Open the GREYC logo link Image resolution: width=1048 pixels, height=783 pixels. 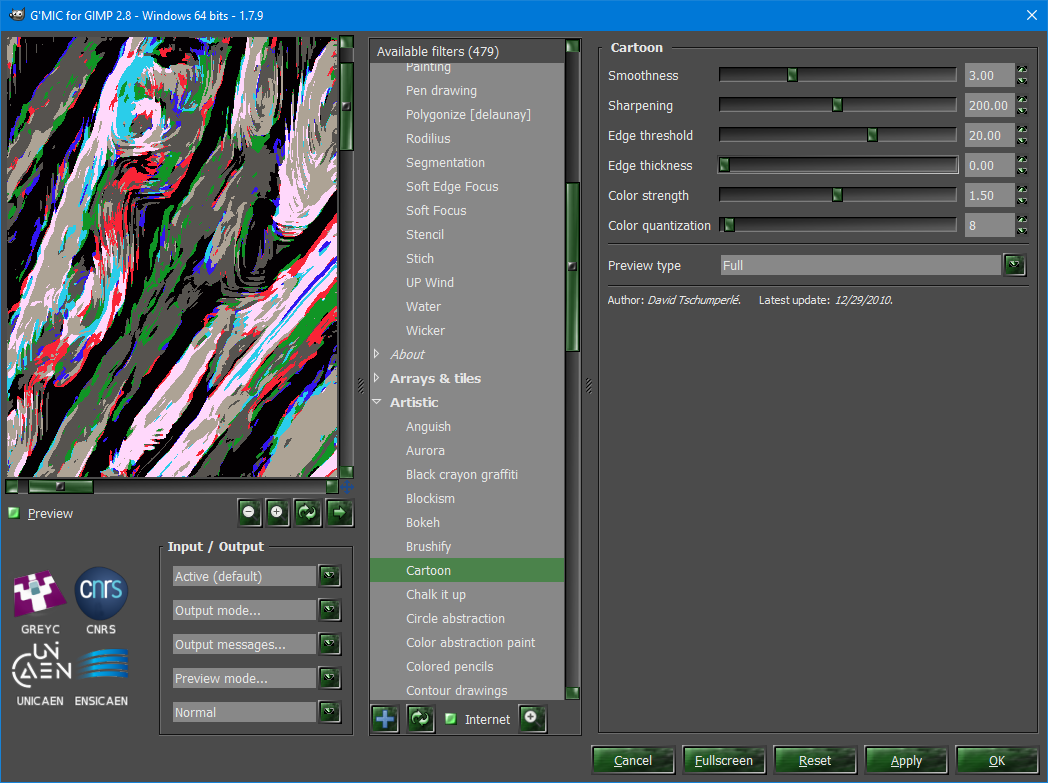pyautogui.click(x=40, y=601)
